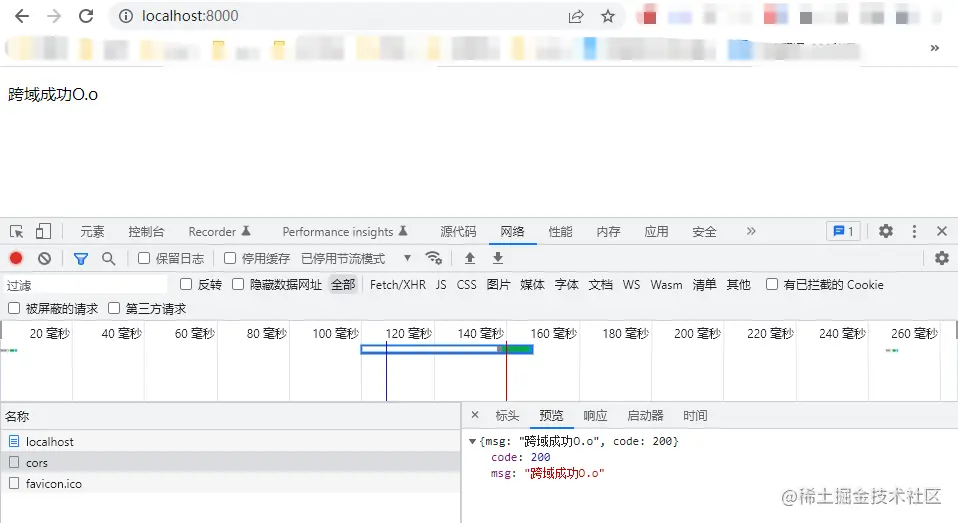
Task: Select the localhost request row
Action: 230,441
